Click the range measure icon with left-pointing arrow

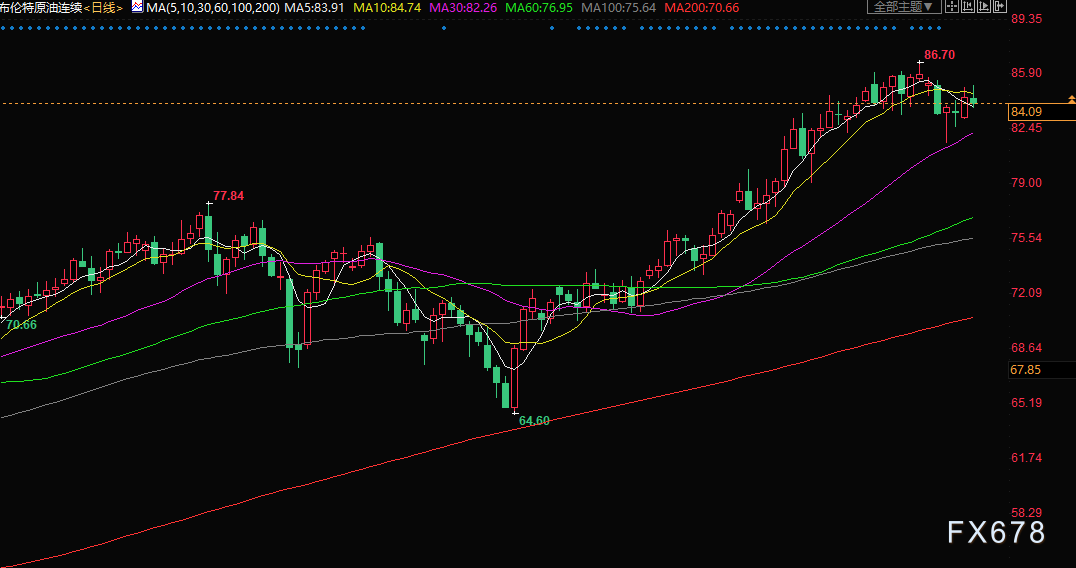pyautogui.click(x=968, y=6)
